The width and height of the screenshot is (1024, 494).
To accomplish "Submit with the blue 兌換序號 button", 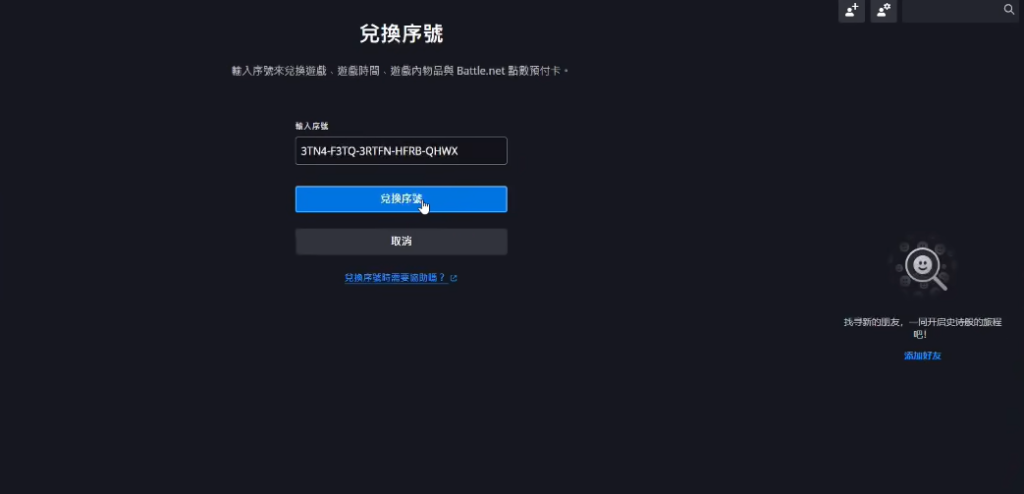I will pyautogui.click(x=401, y=199).
